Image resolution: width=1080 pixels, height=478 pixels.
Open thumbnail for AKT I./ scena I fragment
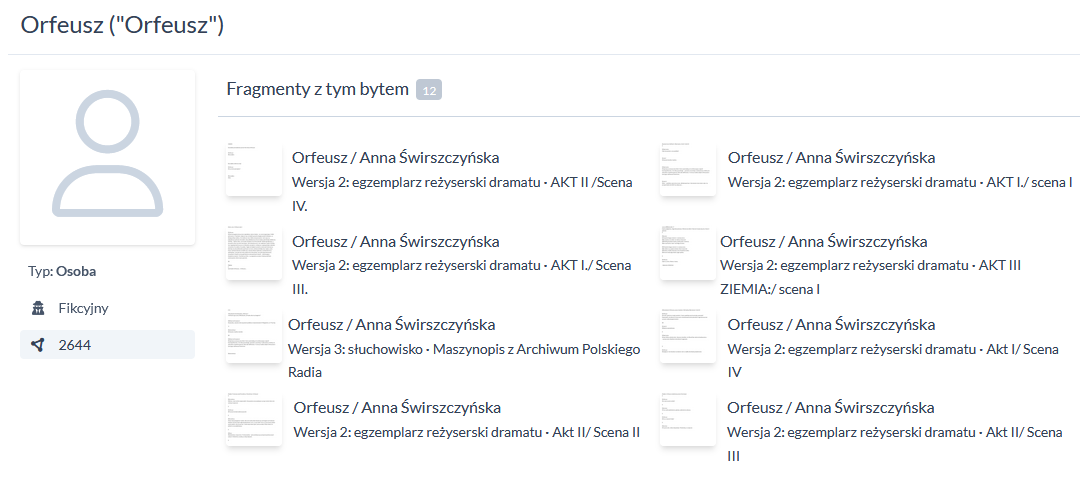688,168
